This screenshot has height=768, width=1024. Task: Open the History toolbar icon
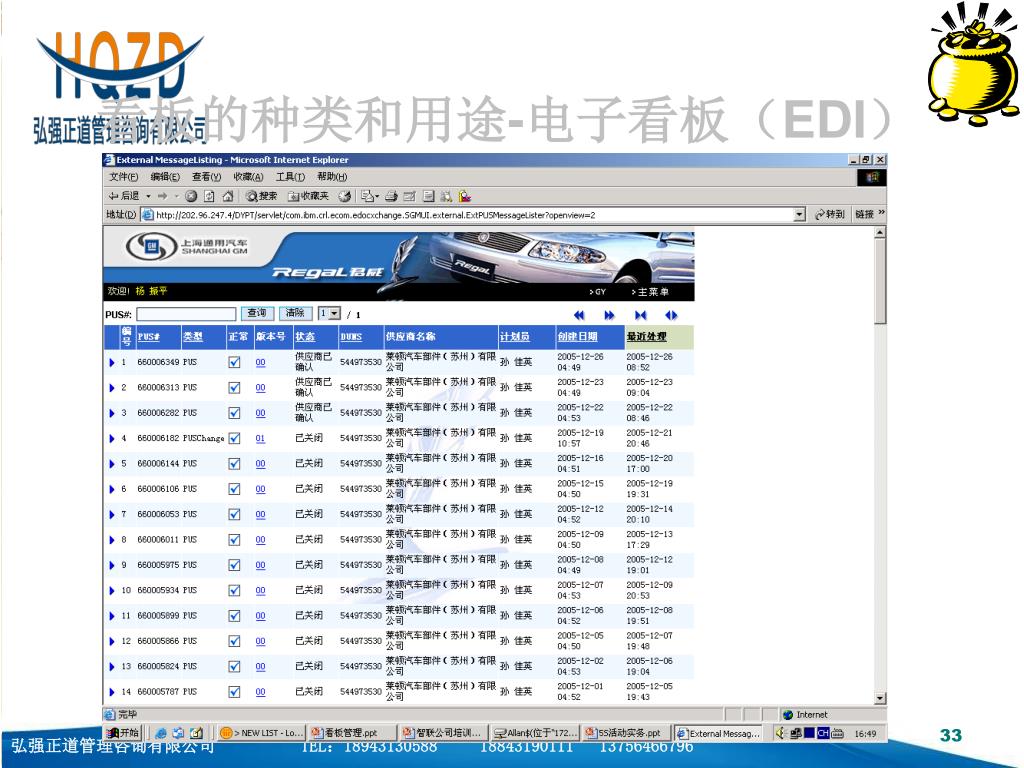coord(345,196)
